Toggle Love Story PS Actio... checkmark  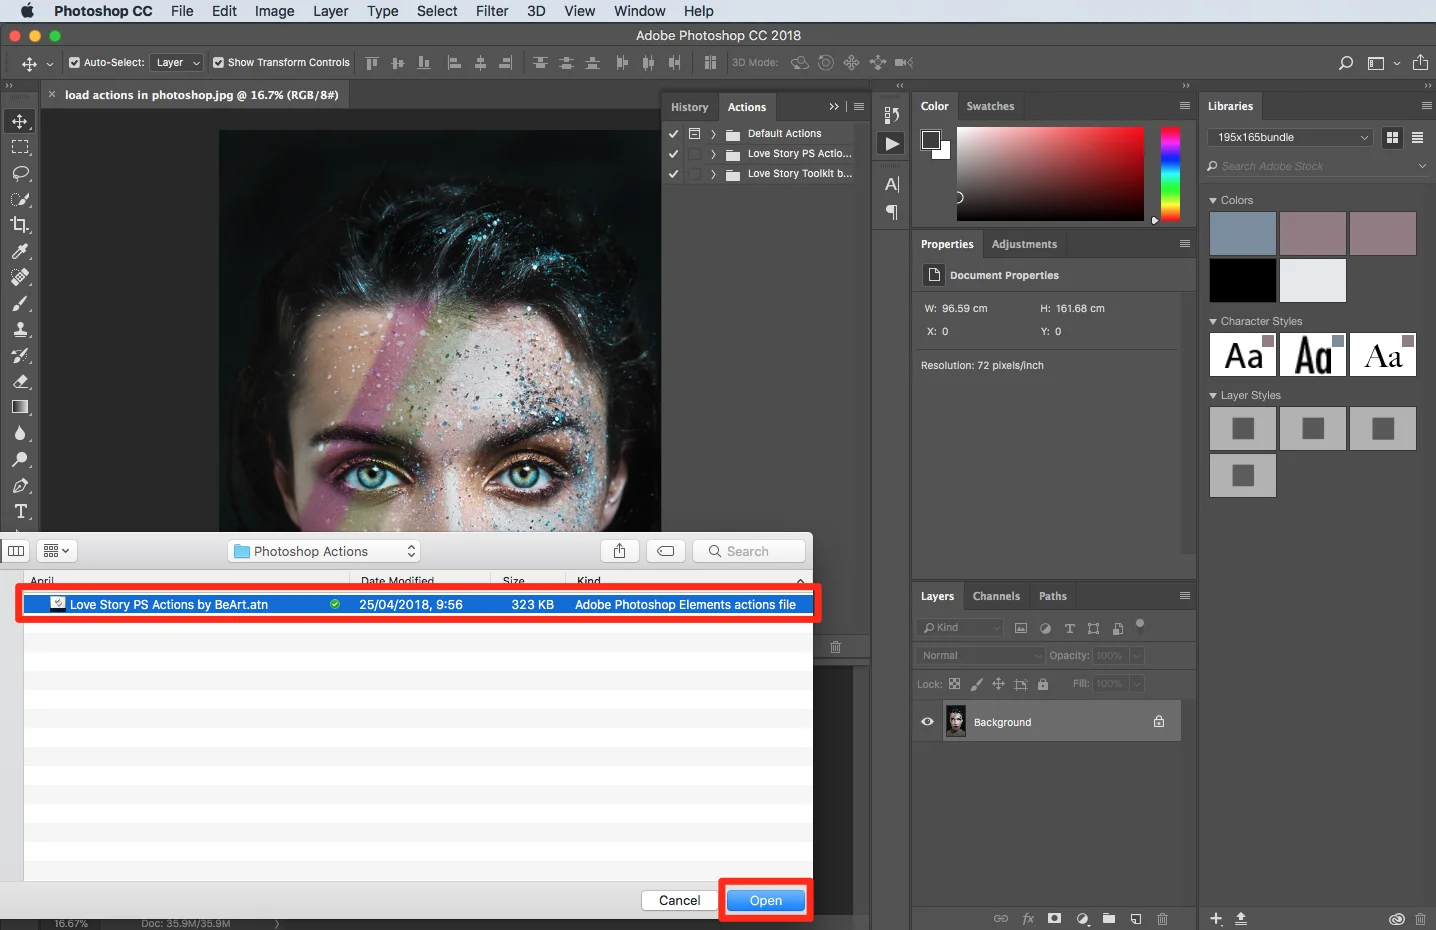[x=674, y=154]
